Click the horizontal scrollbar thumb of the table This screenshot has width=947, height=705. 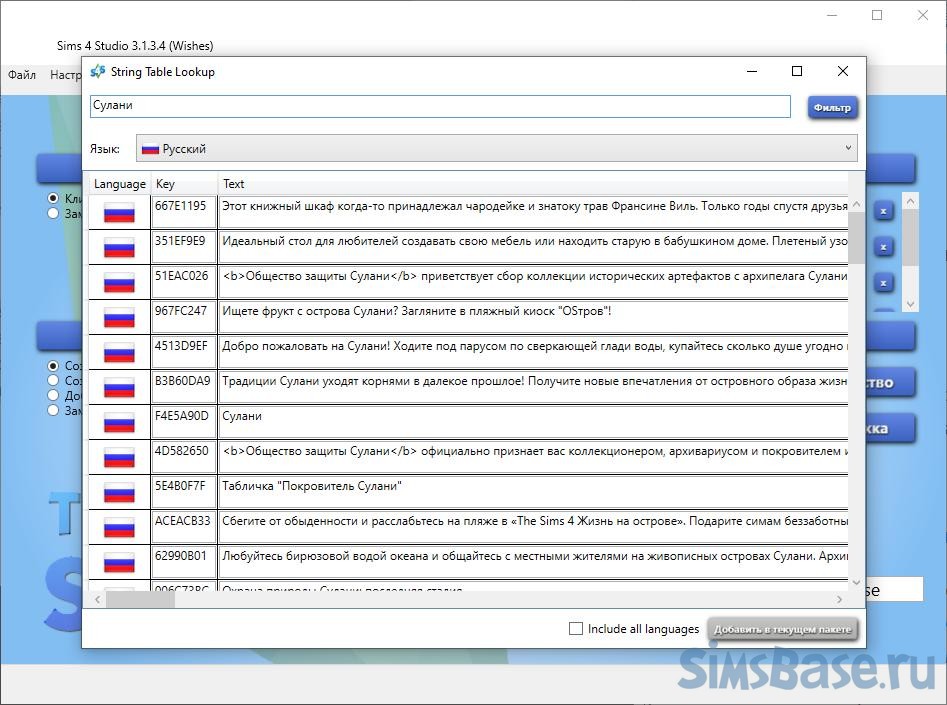(x=126, y=599)
